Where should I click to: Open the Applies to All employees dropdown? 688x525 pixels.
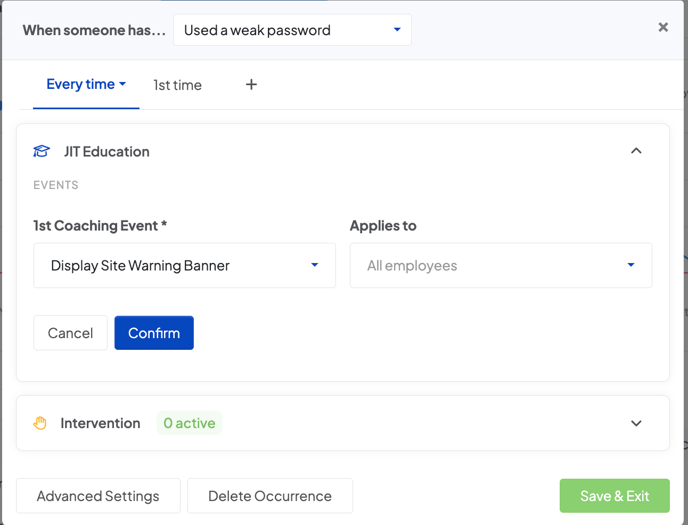pyautogui.click(x=501, y=265)
